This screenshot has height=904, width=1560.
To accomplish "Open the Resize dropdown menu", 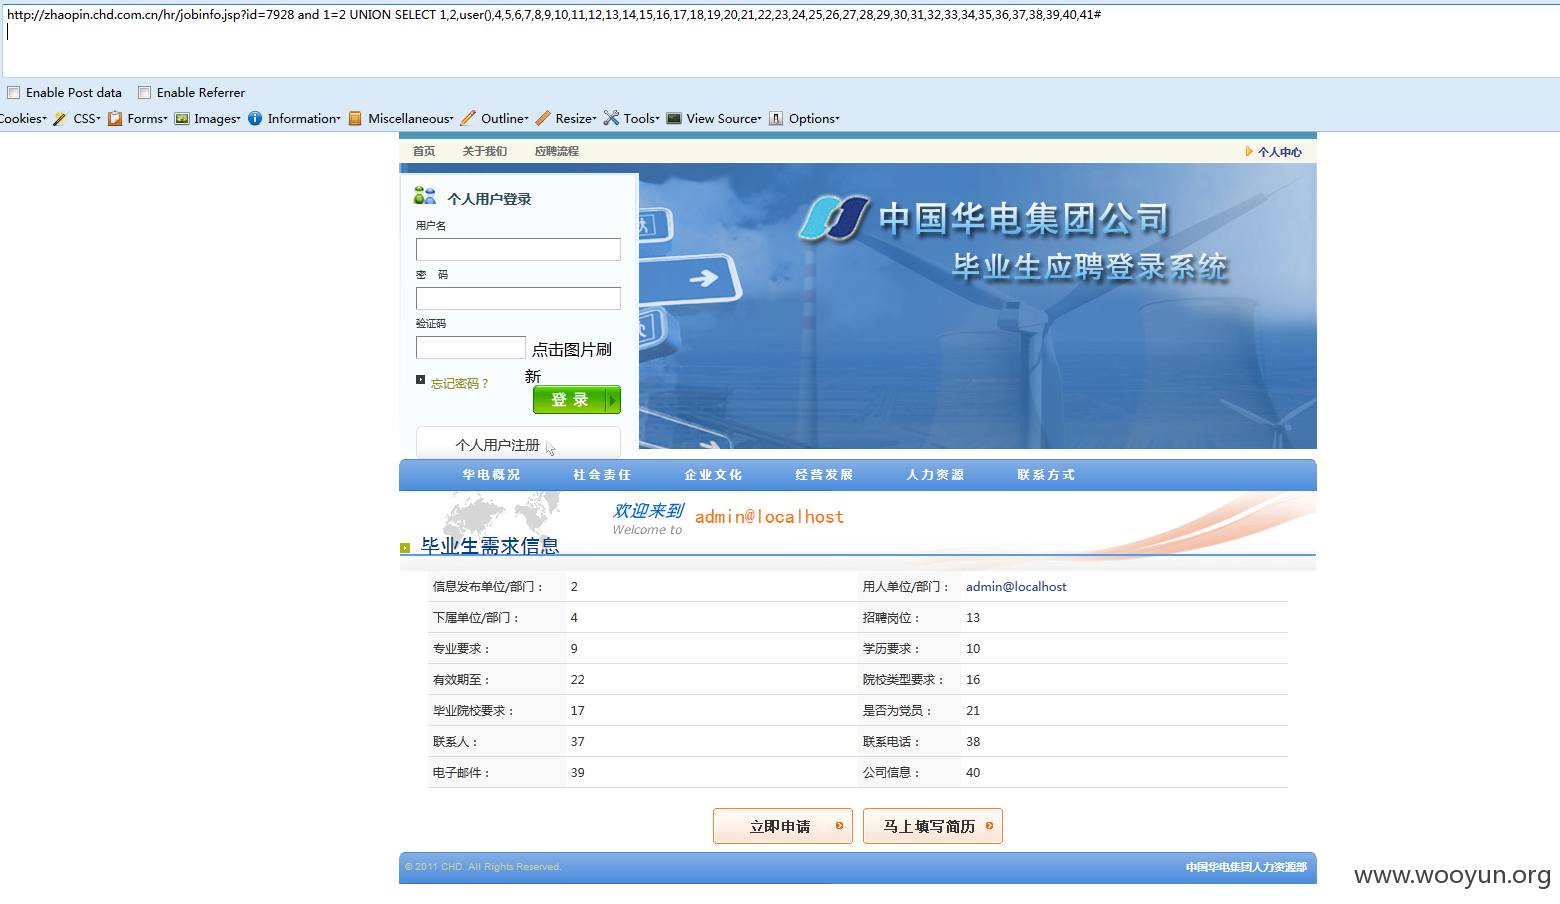I will [x=576, y=119].
